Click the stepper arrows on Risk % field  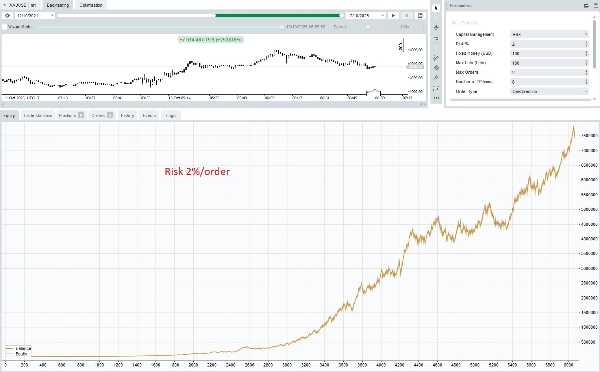coord(586,44)
